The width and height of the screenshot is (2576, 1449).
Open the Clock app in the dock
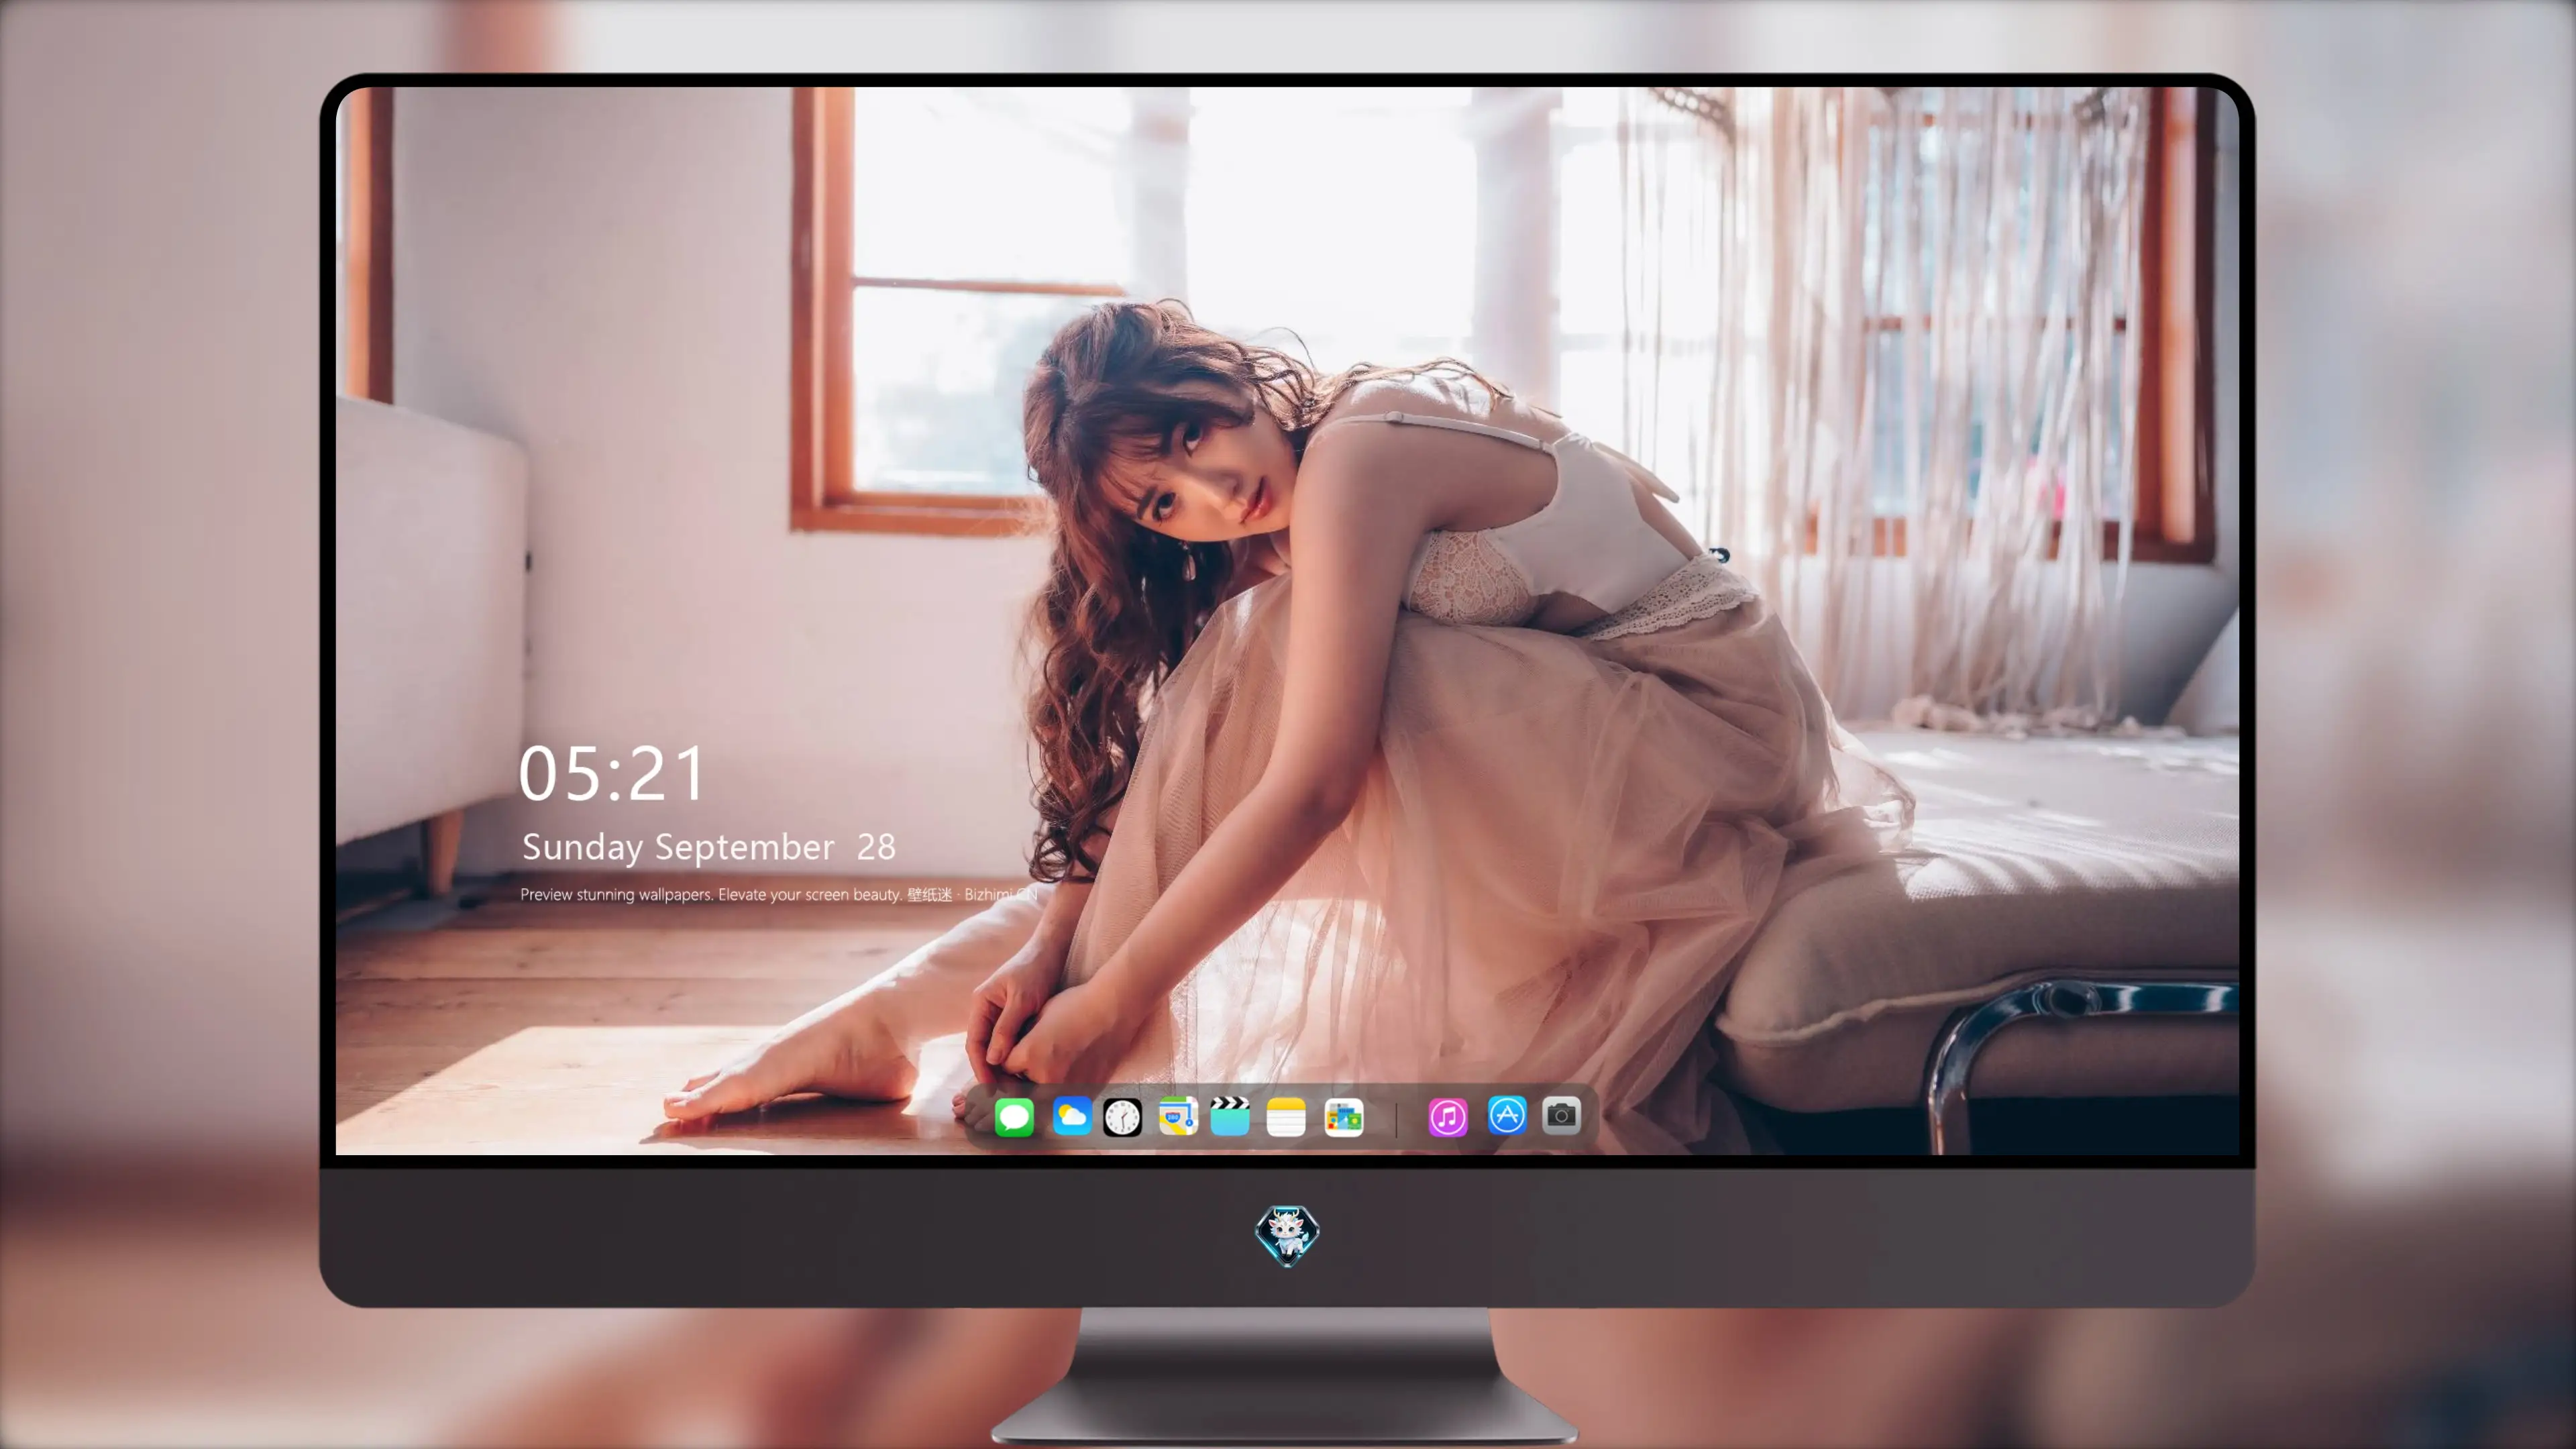point(1122,1117)
